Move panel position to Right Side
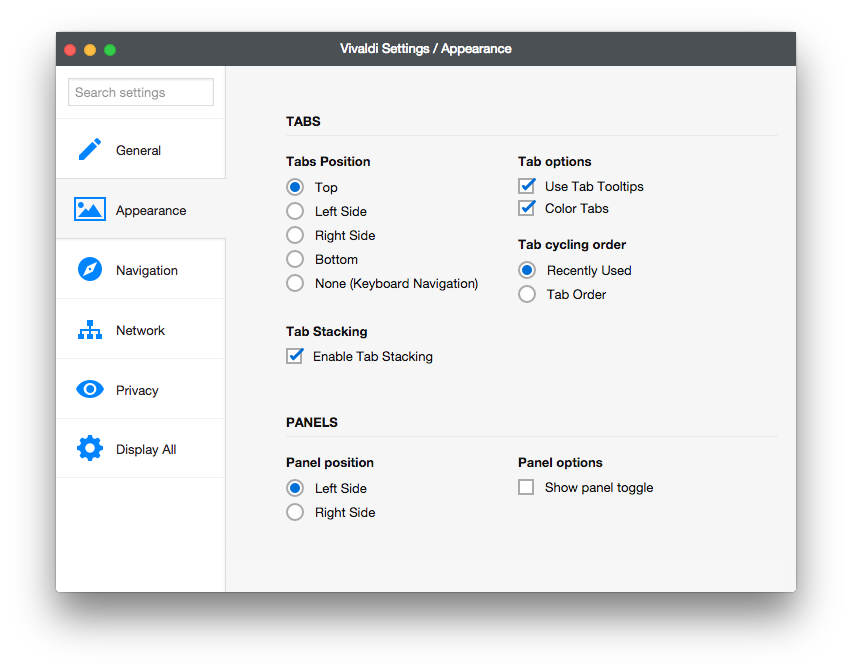Screen dimensions: 852x672 click(295, 512)
